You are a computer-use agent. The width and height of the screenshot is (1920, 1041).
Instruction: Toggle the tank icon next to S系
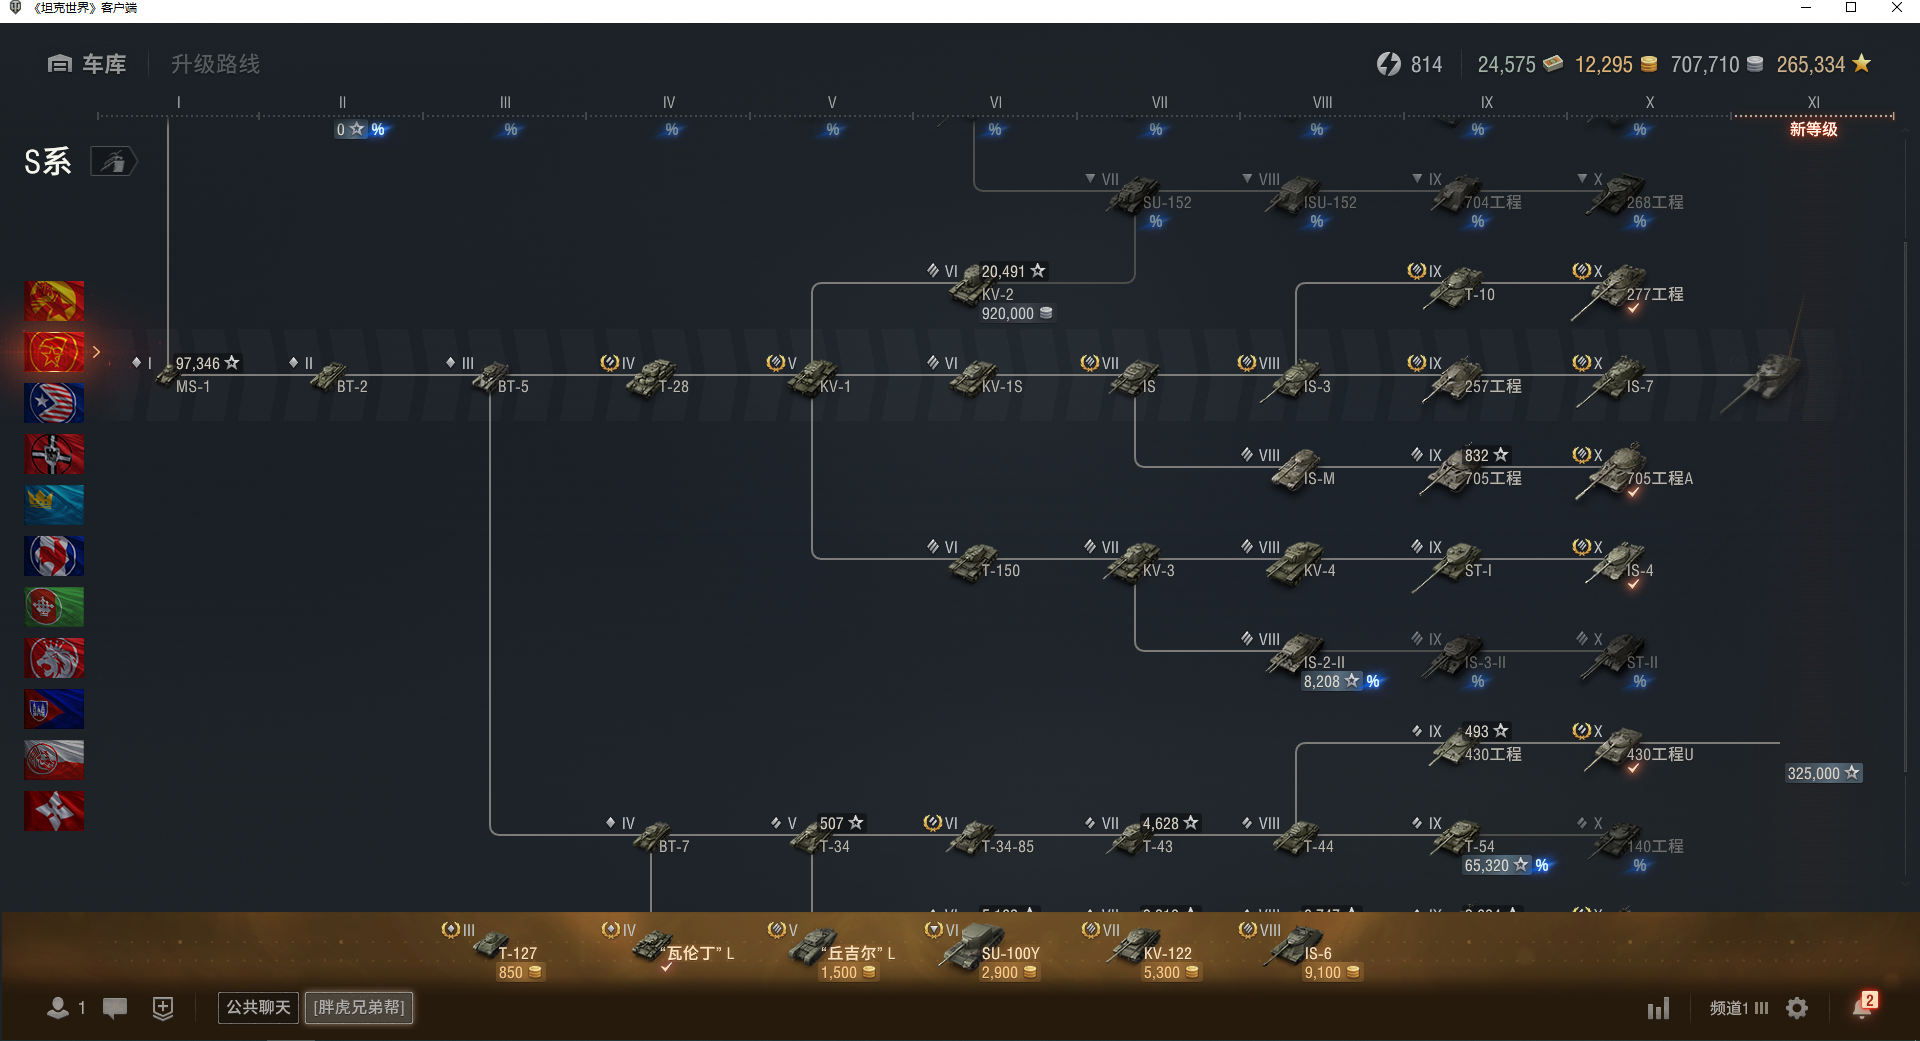(x=114, y=161)
